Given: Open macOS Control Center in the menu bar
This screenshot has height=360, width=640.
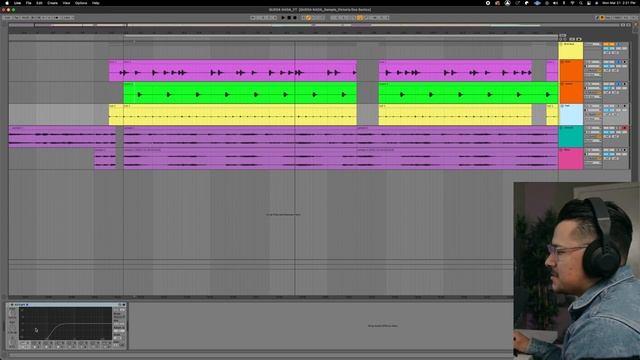Looking at the screenshot, I should pyautogui.click(x=589, y=3).
